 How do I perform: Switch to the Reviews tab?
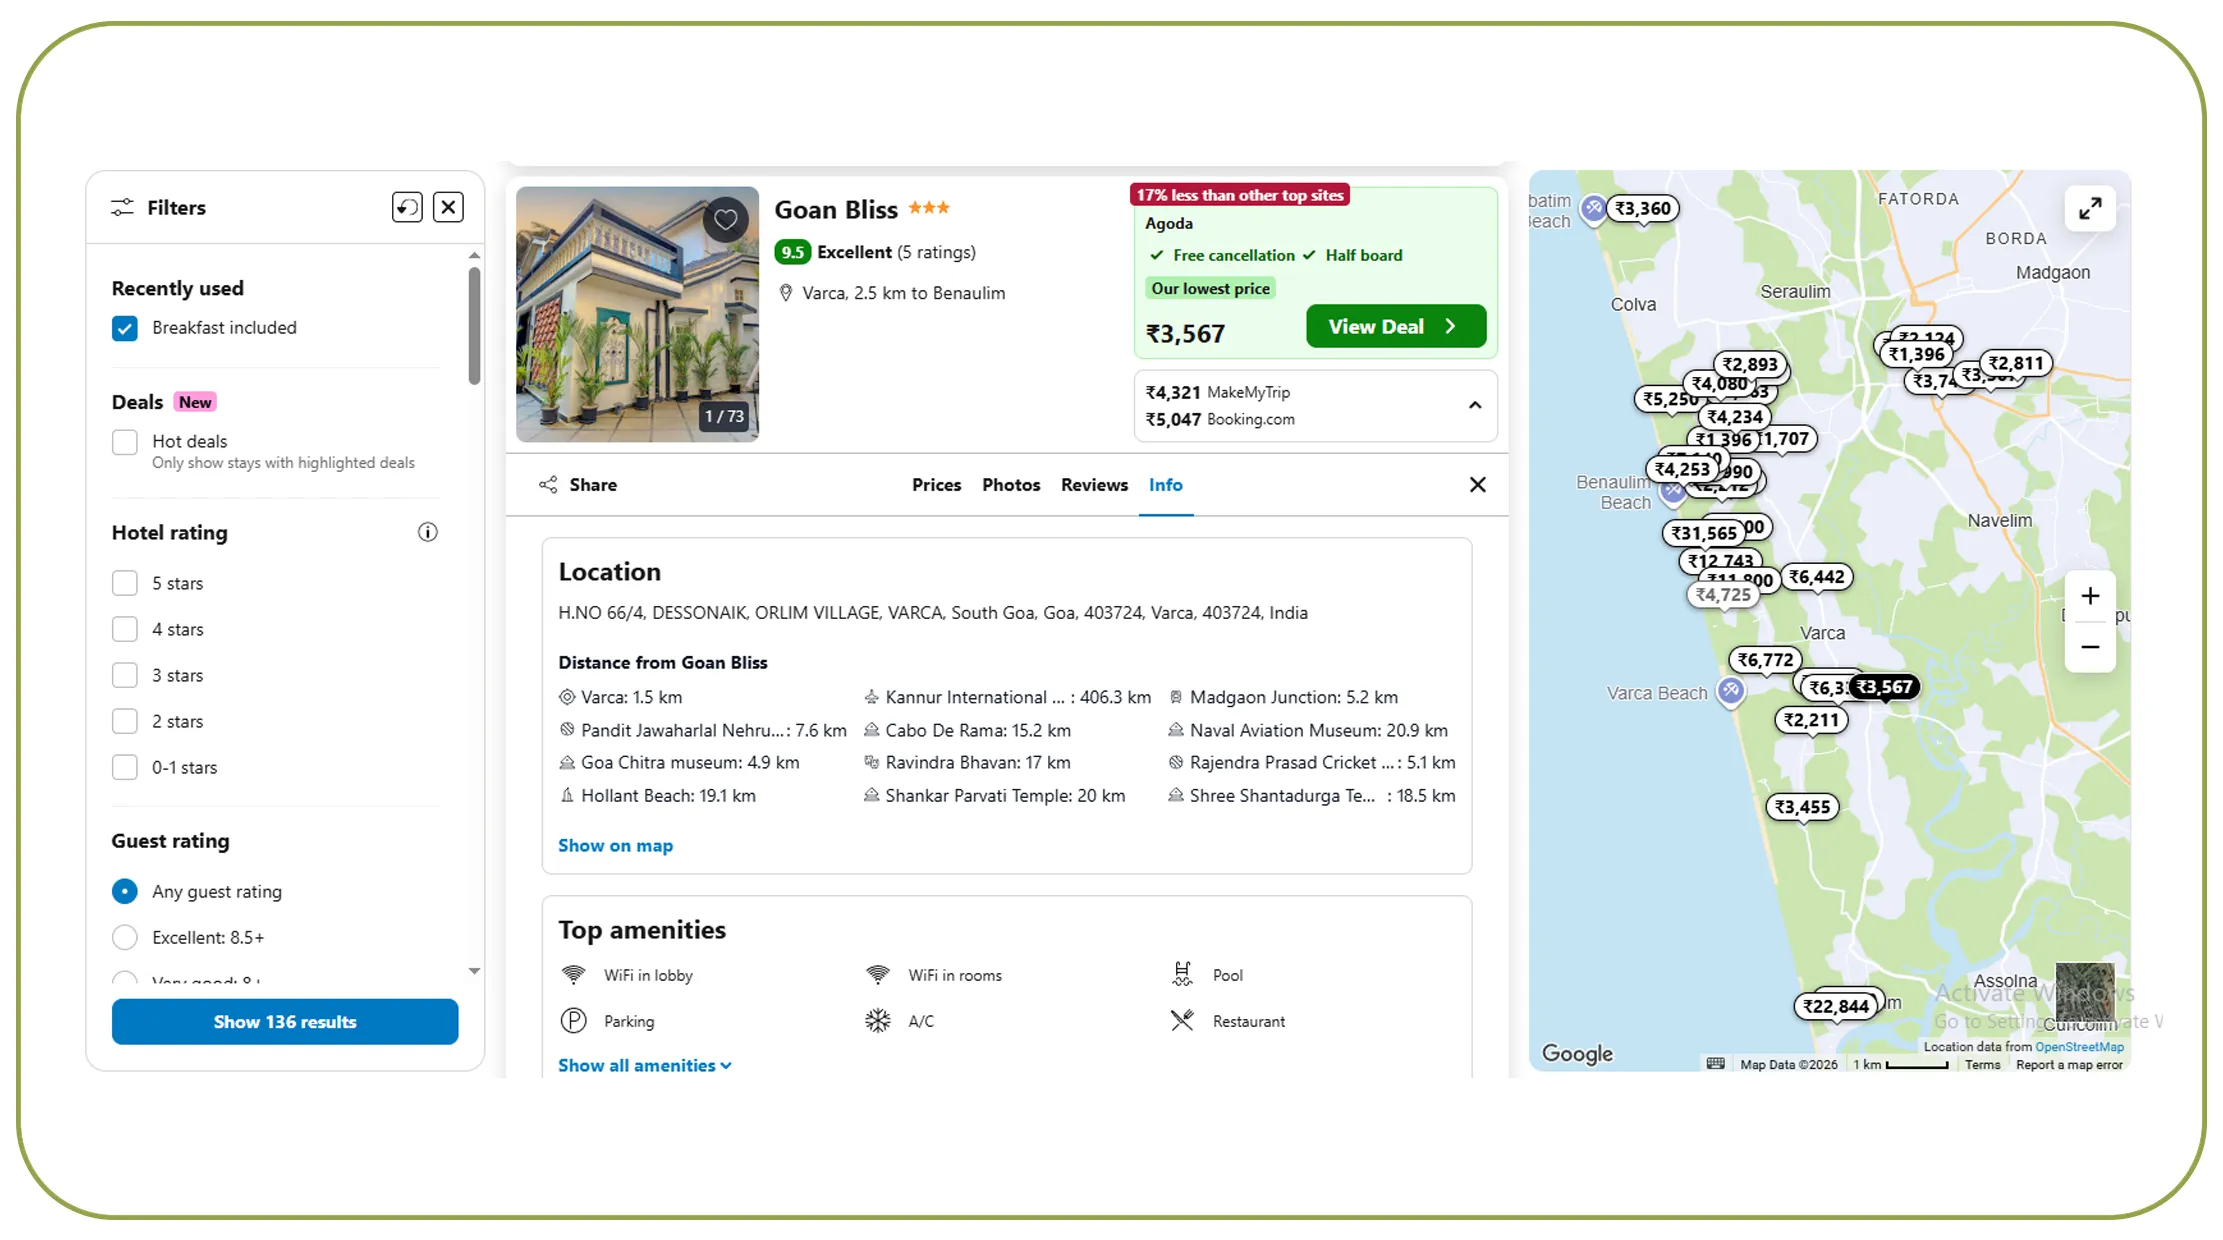1094,485
